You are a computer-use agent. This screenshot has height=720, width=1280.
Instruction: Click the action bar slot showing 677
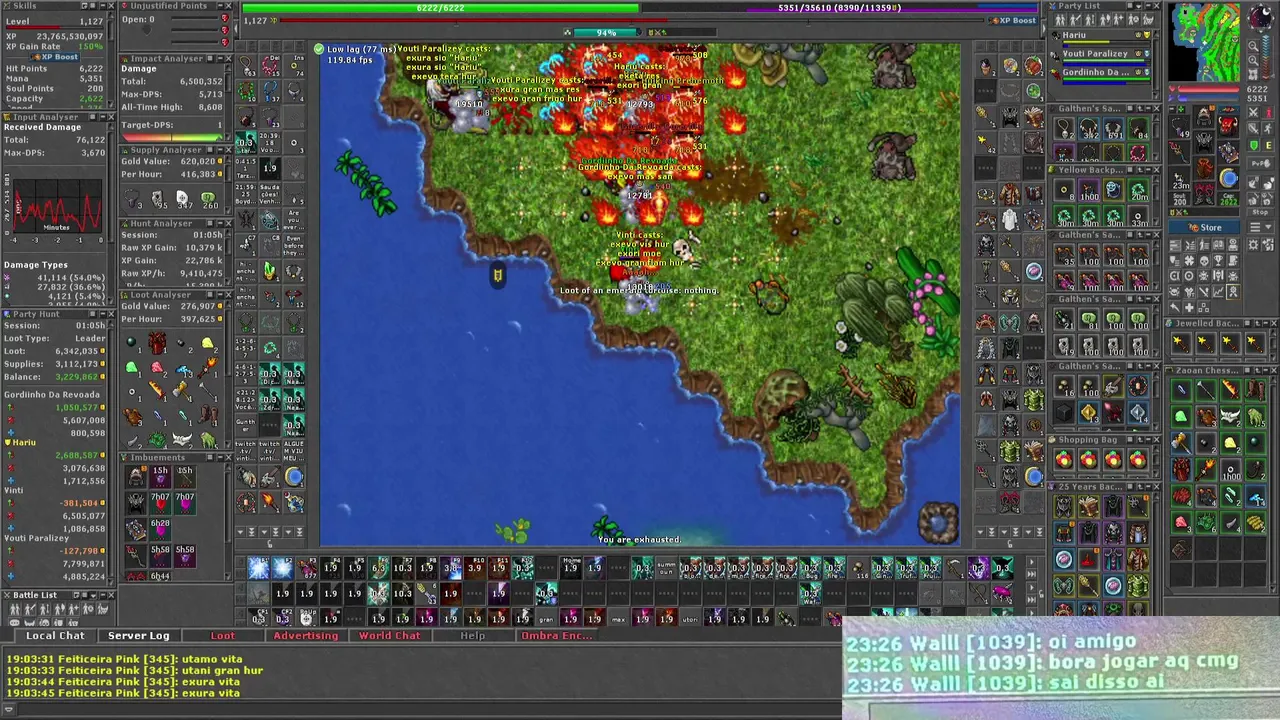307,569
